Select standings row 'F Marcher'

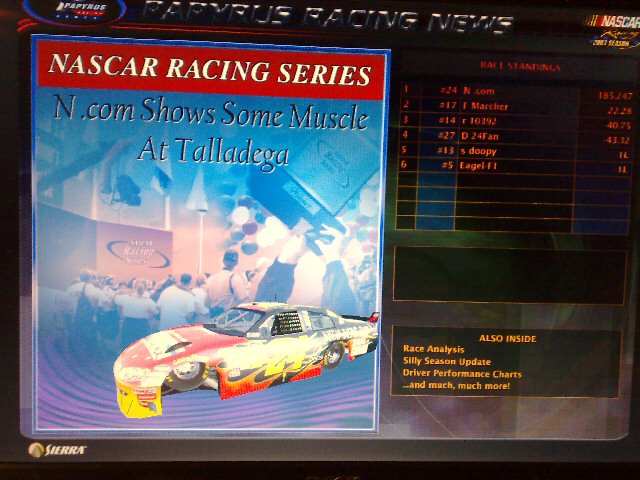(517, 107)
